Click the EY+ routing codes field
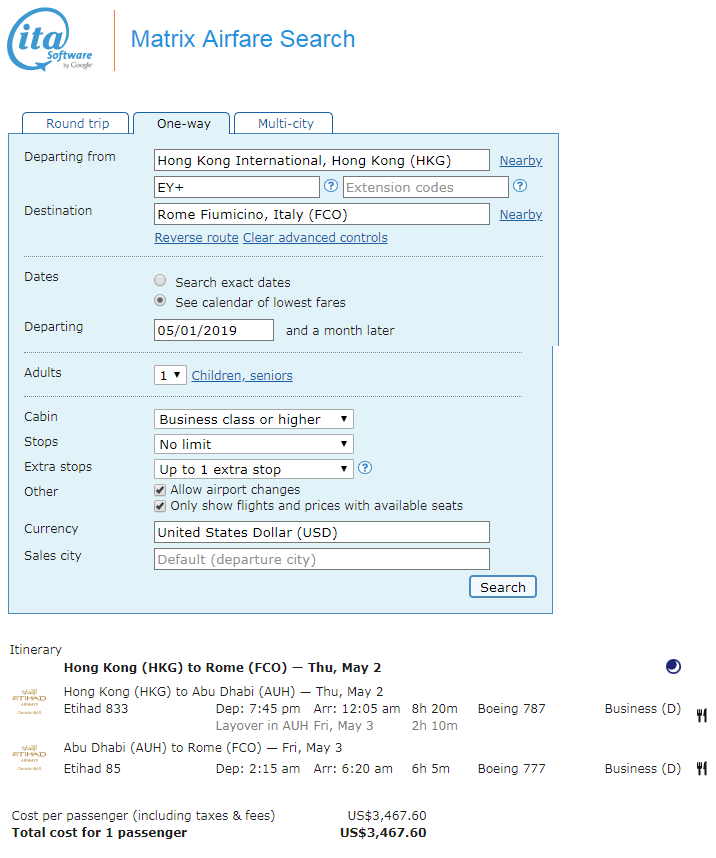The width and height of the screenshot is (716, 858). pyautogui.click(x=237, y=187)
